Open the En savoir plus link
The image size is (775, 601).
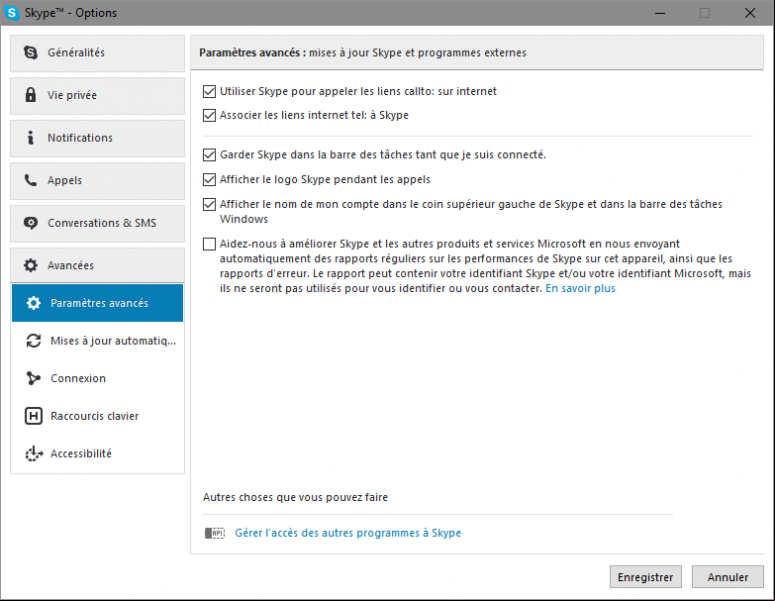click(580, 288)
